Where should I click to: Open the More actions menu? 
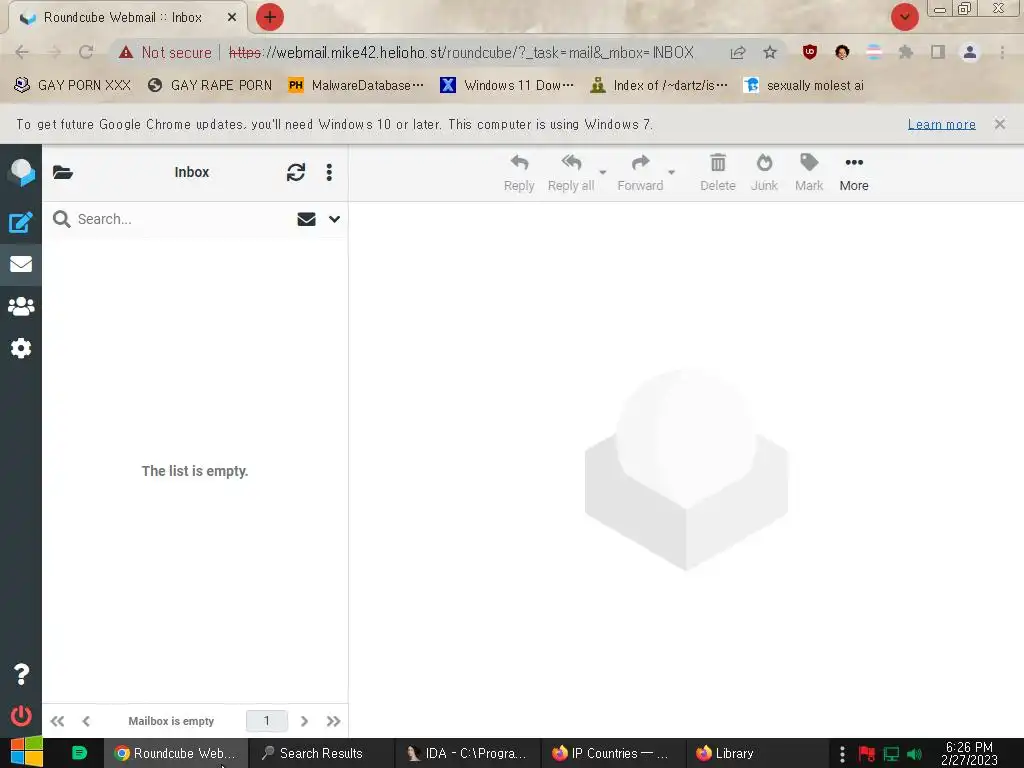(854, 173)
